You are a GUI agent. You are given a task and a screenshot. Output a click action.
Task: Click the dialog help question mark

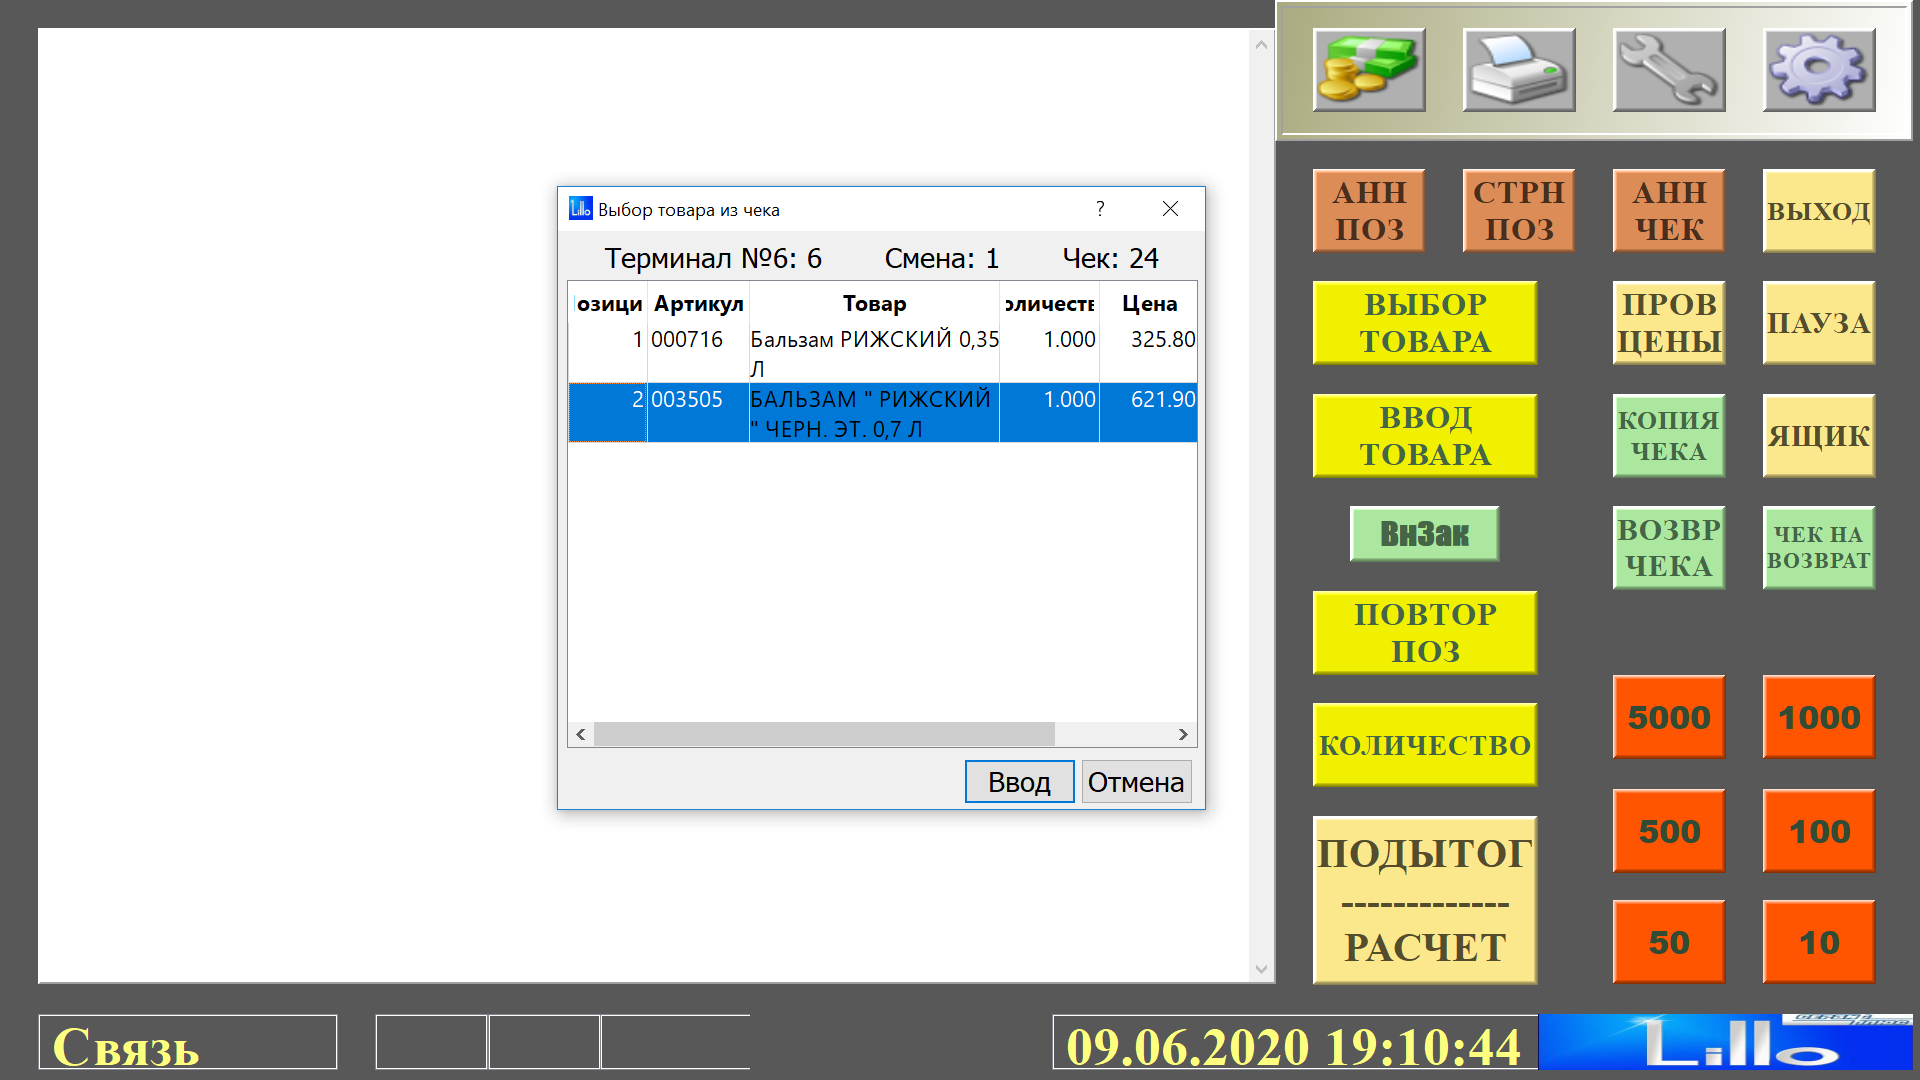(x=1100, y=208)
